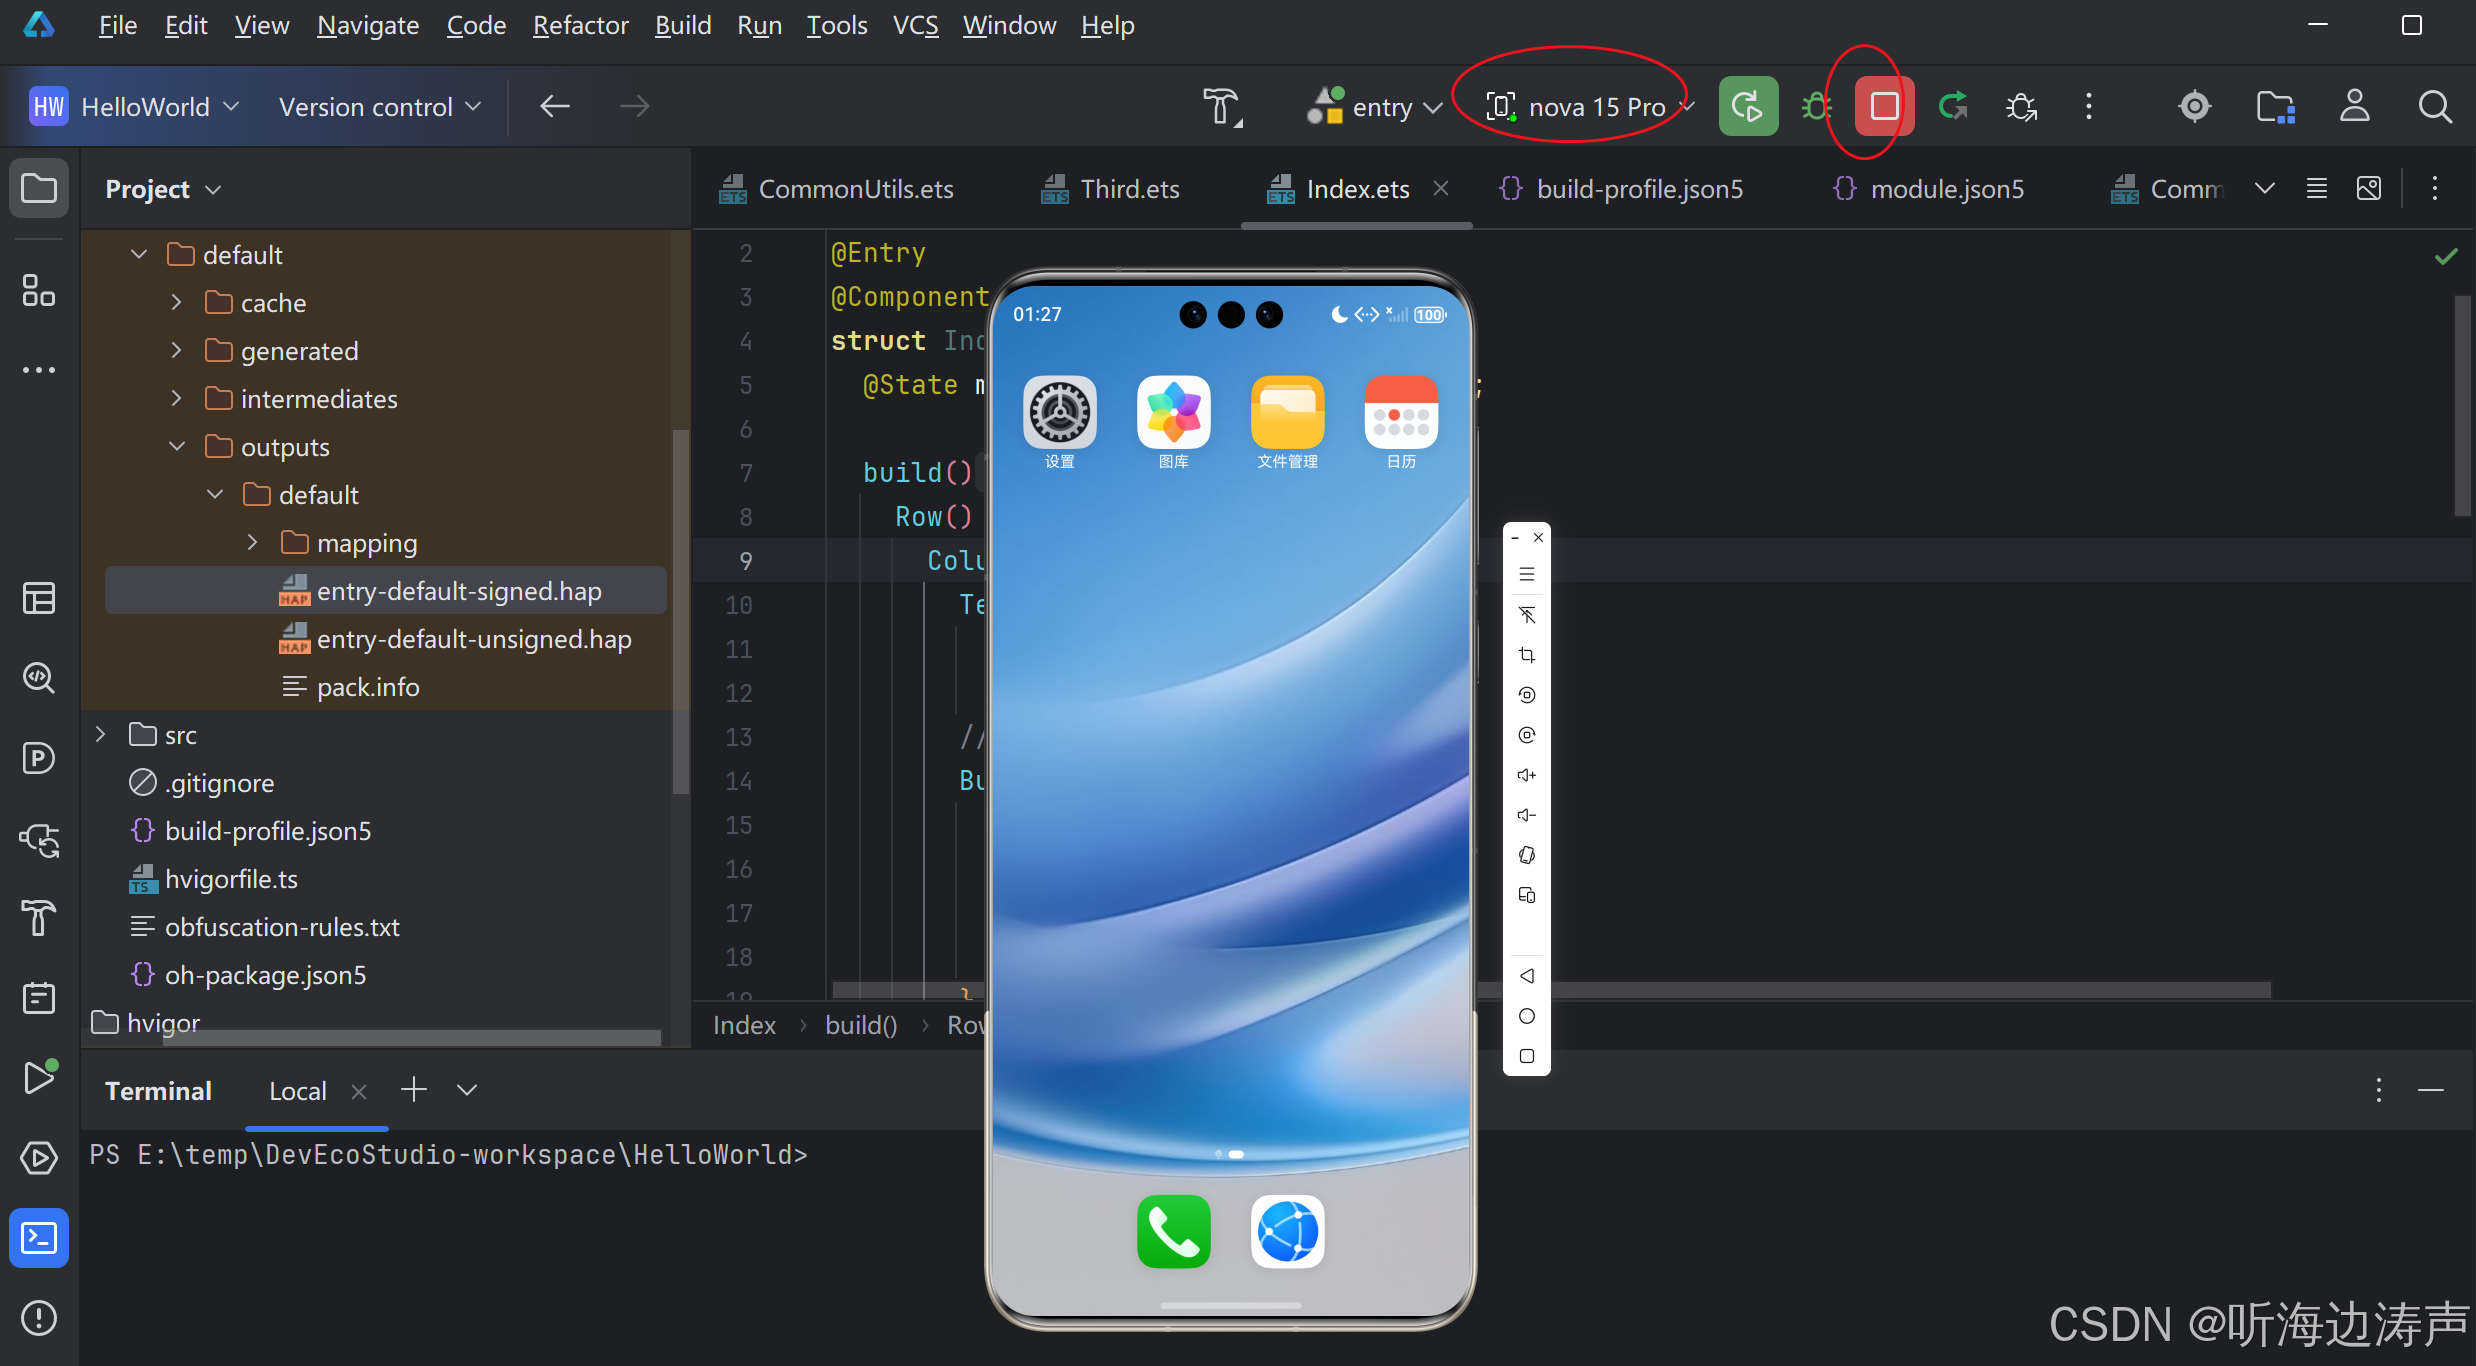
Task: Stop the running app with red square
Action: [1884, 106]
